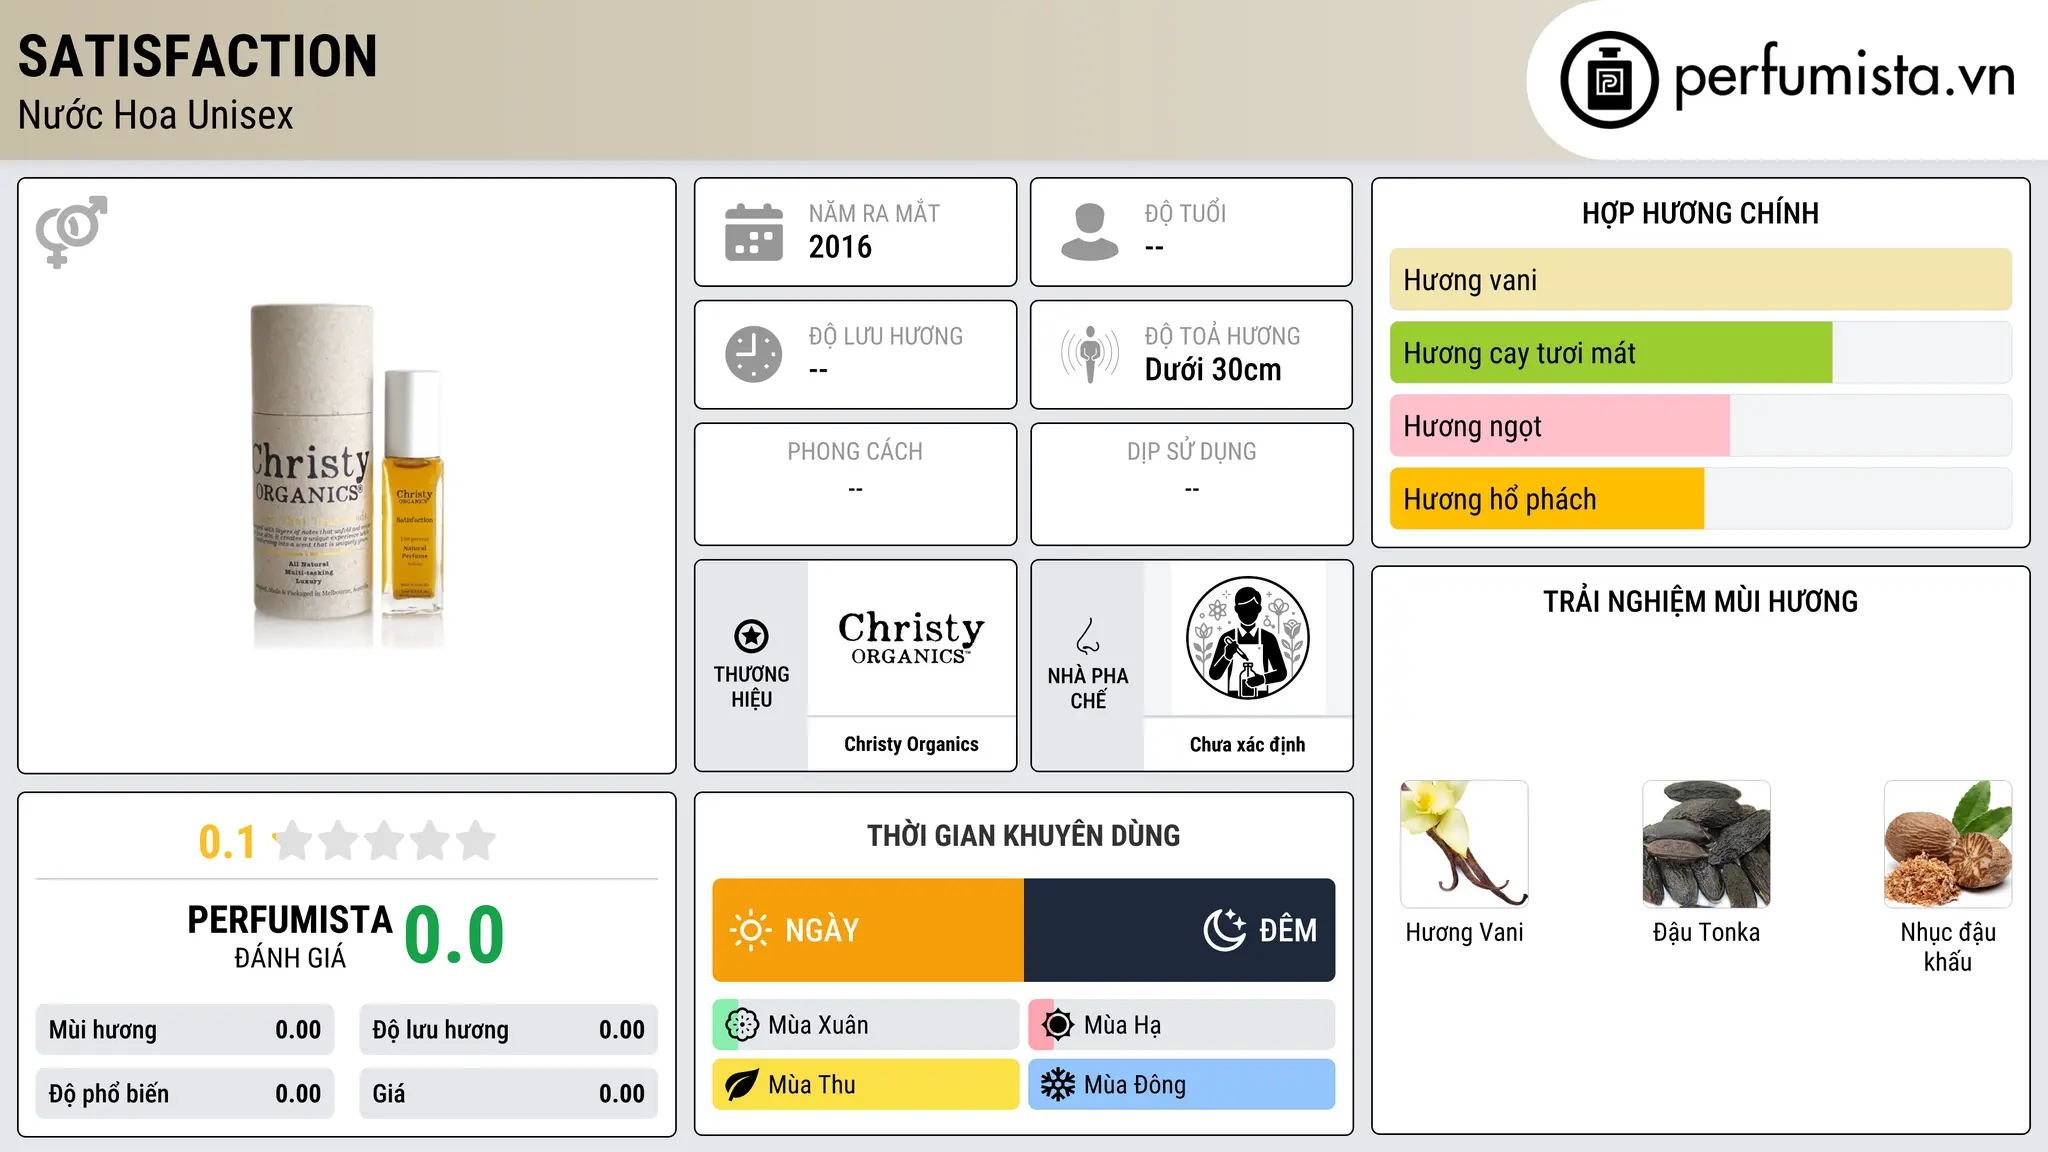
Task: Click the Perfumista Đánh giá label
Action: [x=290, y=936]
